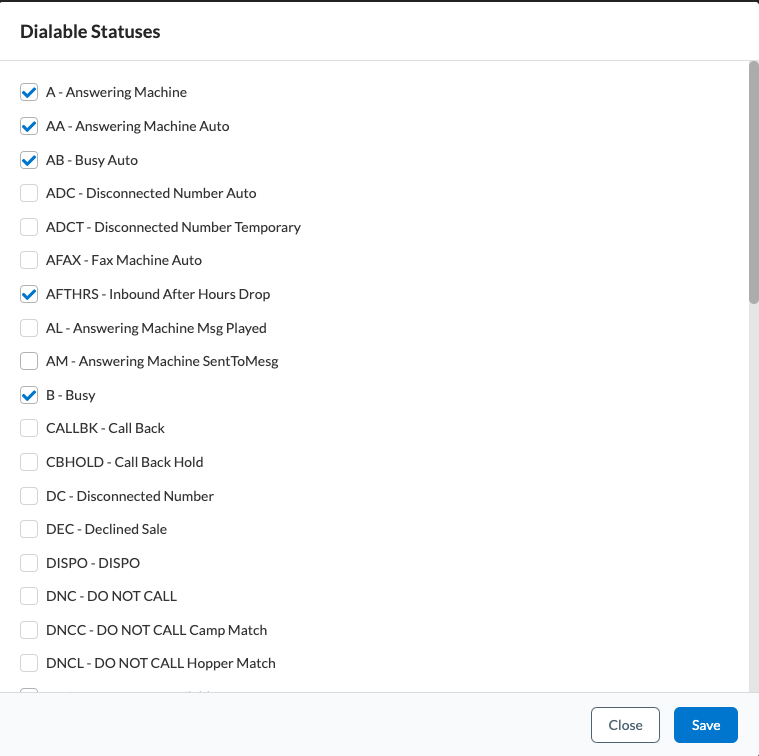Click 'AFAX - Fax Machine Auto' label text
The width and height of the screenshot is (759, 756).
[x=124, y=260]
